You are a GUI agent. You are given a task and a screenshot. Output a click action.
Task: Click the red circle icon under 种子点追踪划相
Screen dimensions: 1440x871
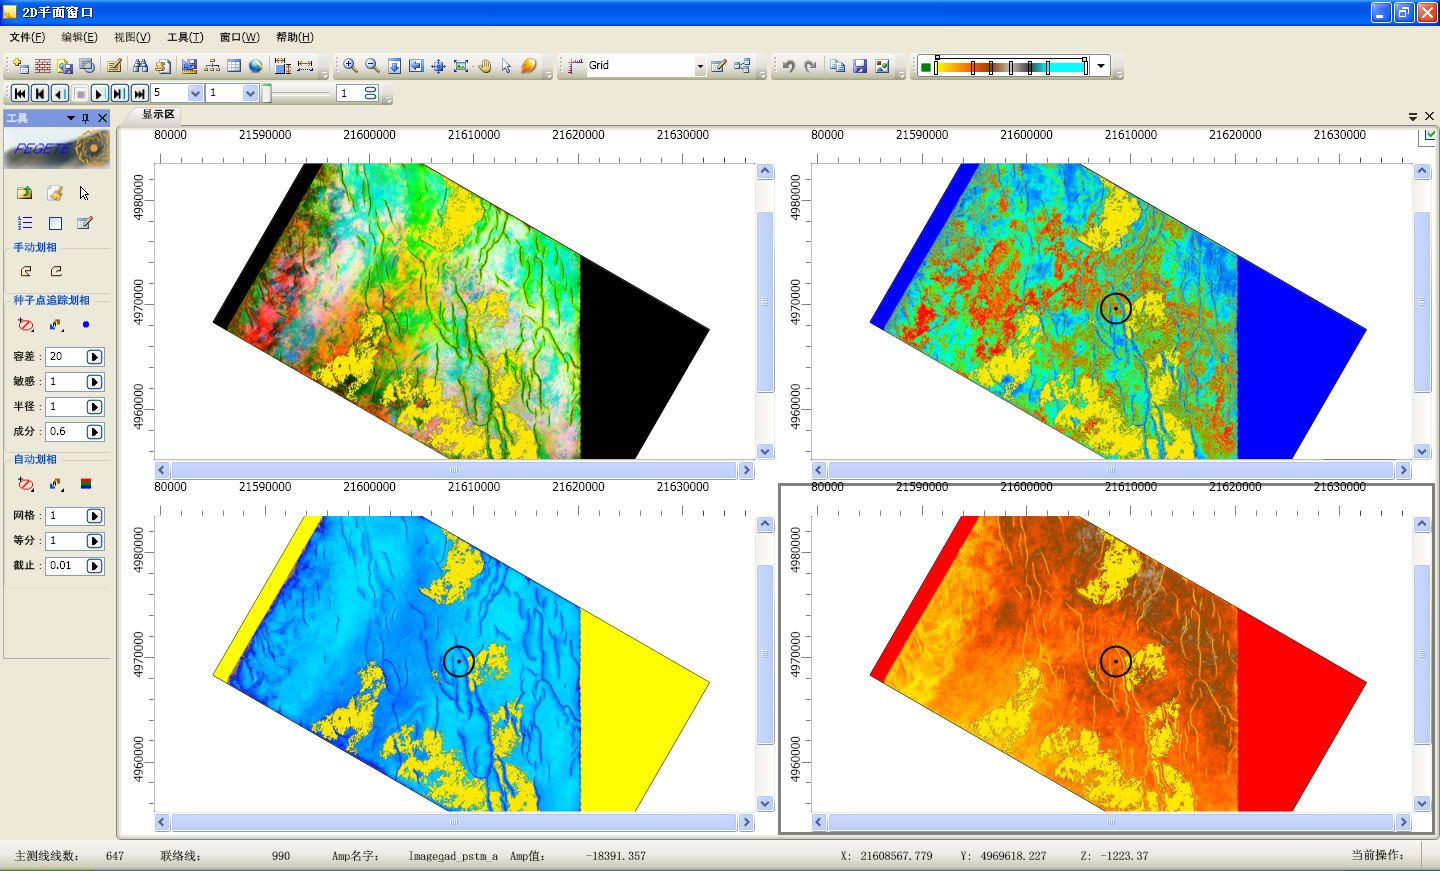pos(26,324)
